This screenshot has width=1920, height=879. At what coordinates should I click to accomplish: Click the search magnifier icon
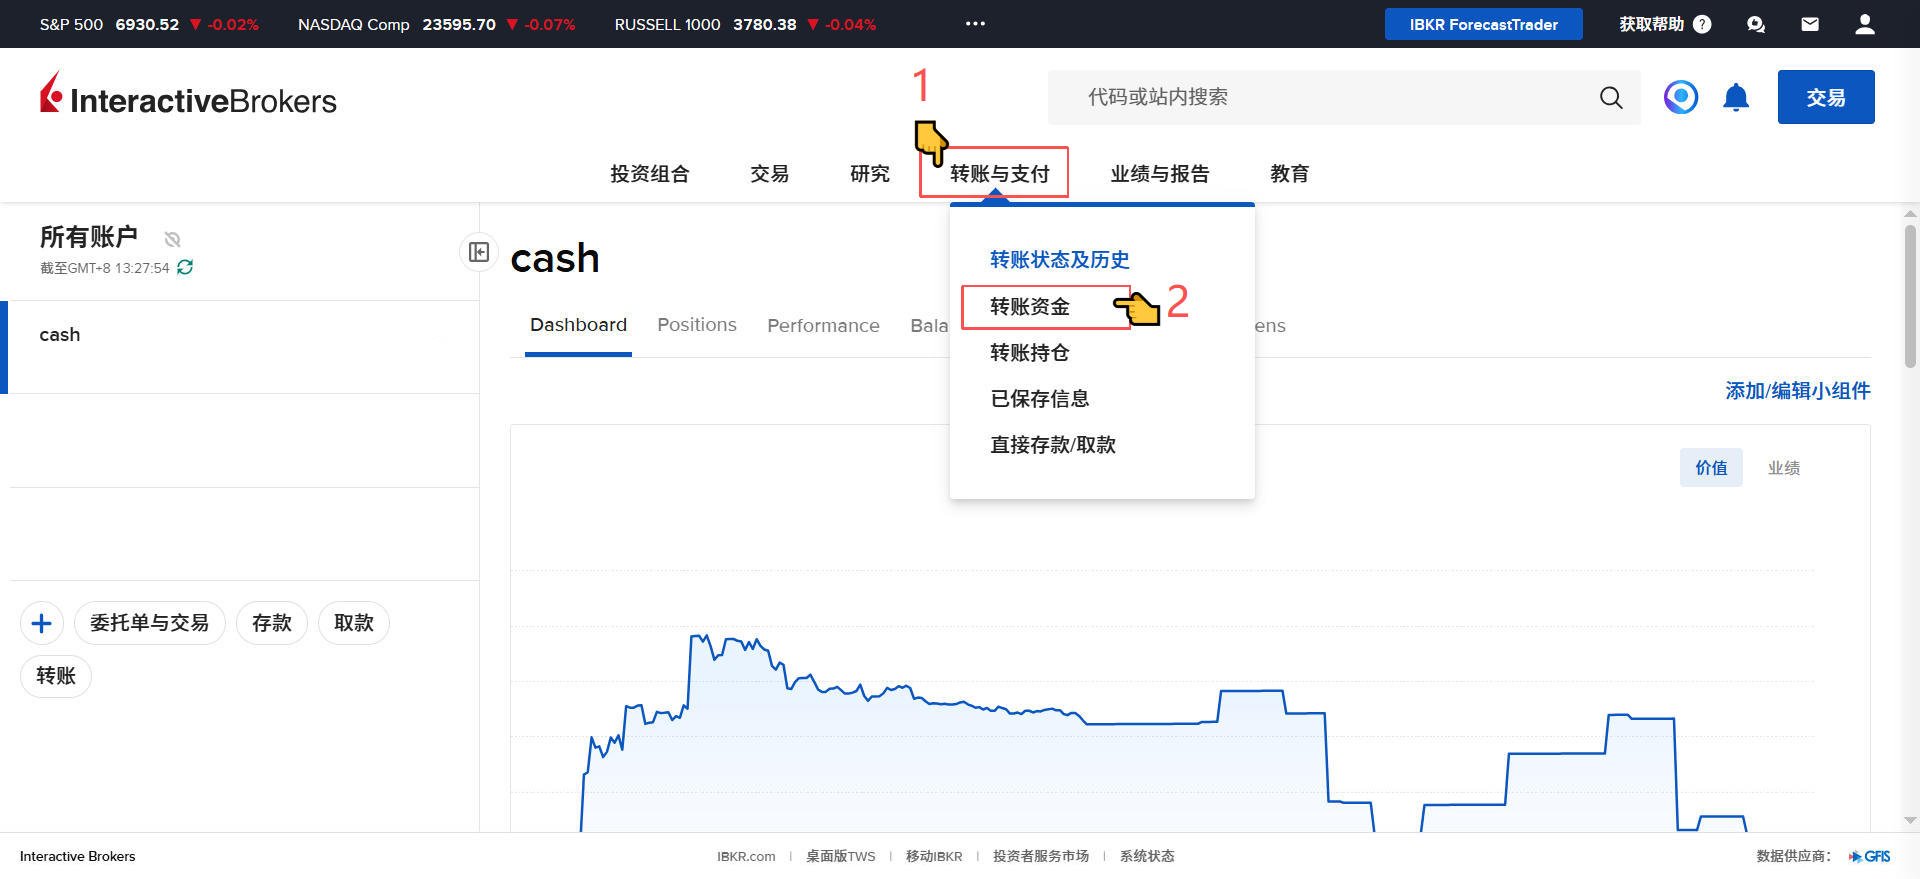1610,97
